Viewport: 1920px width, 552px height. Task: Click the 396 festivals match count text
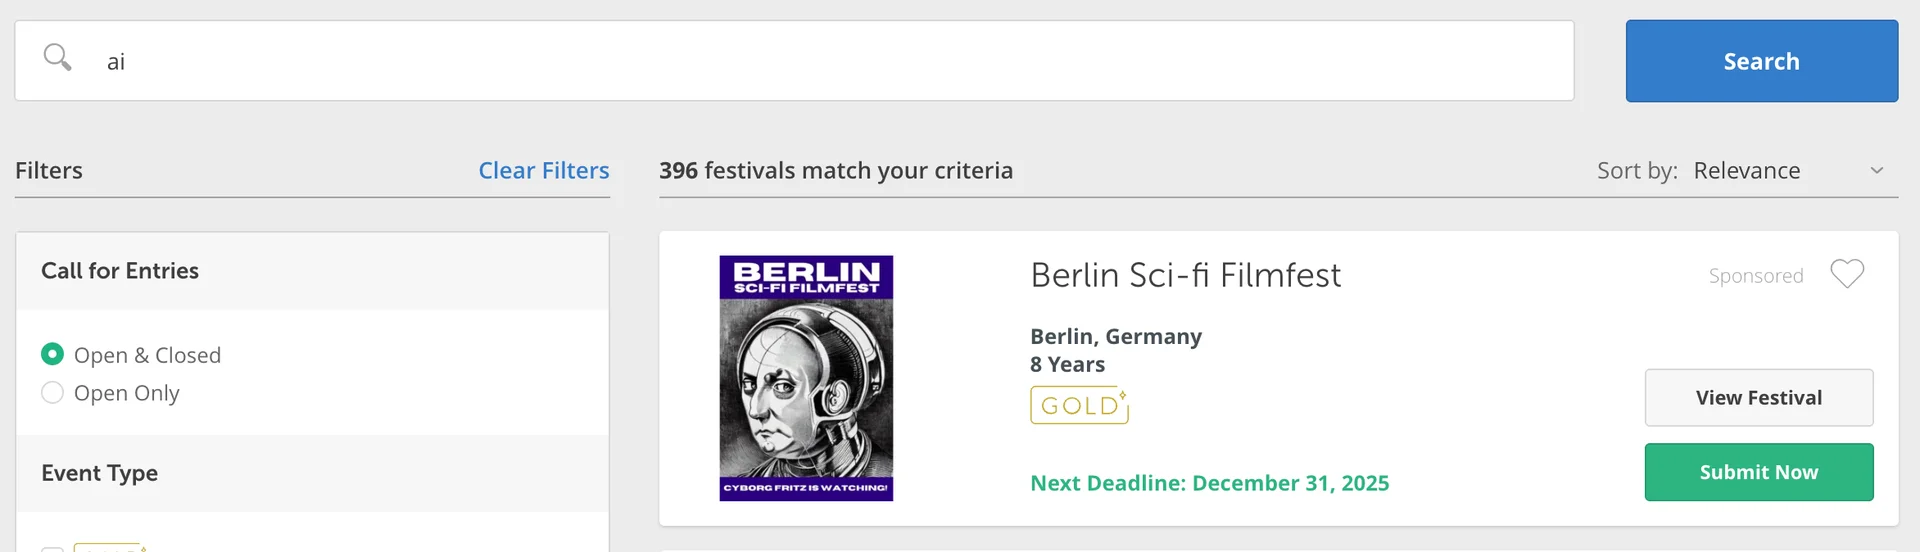click(835, 171)
